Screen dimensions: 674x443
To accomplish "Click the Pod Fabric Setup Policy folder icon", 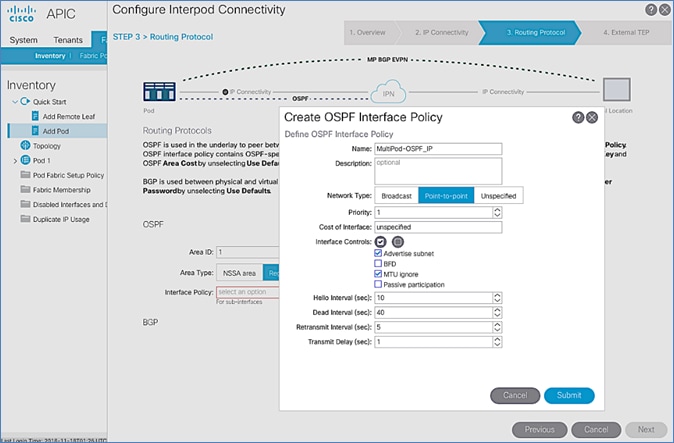I will click(25, 174).
